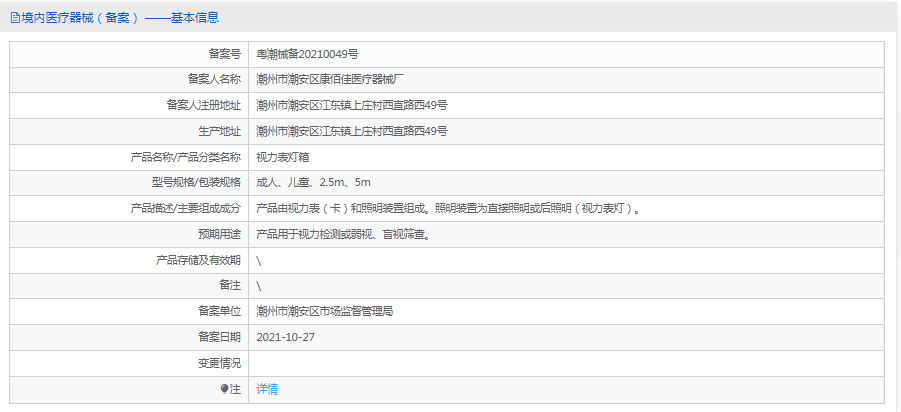Select 产品用于视力检测或弱视、盲视筛查 text
901x412 pixels.
[x=343, y=234]
